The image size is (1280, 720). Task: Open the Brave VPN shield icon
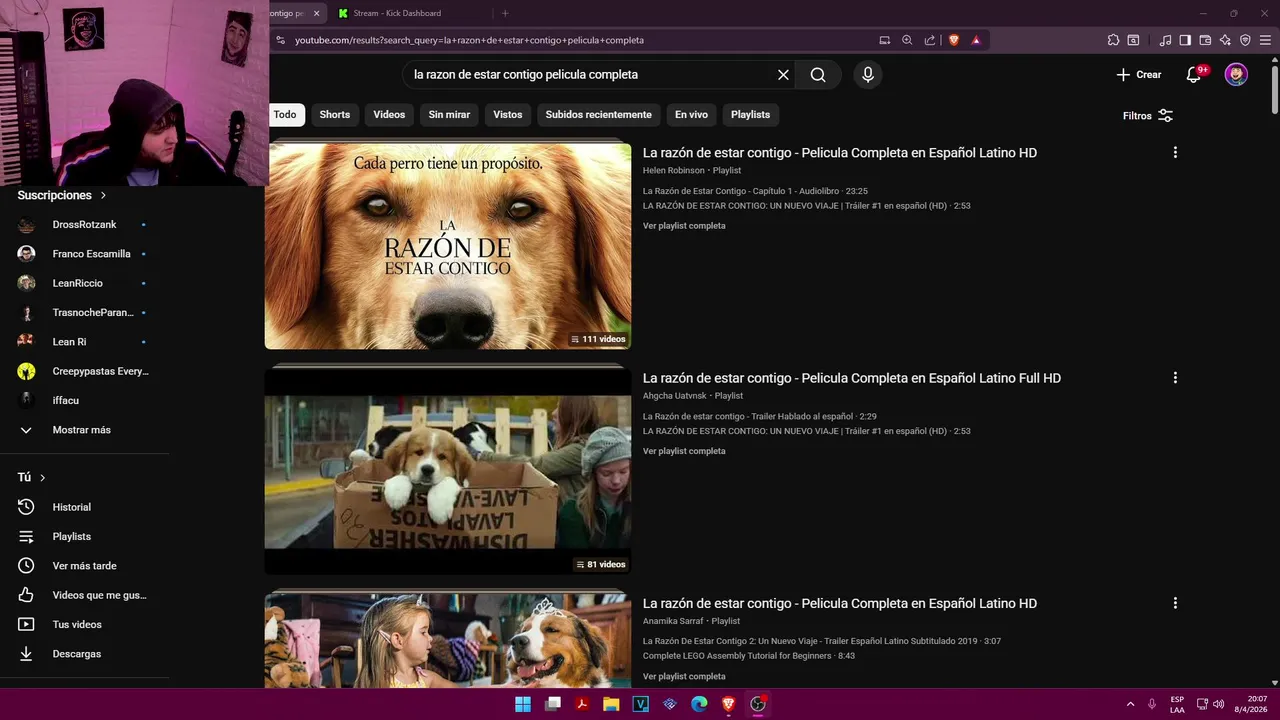tap(1245, 40)
